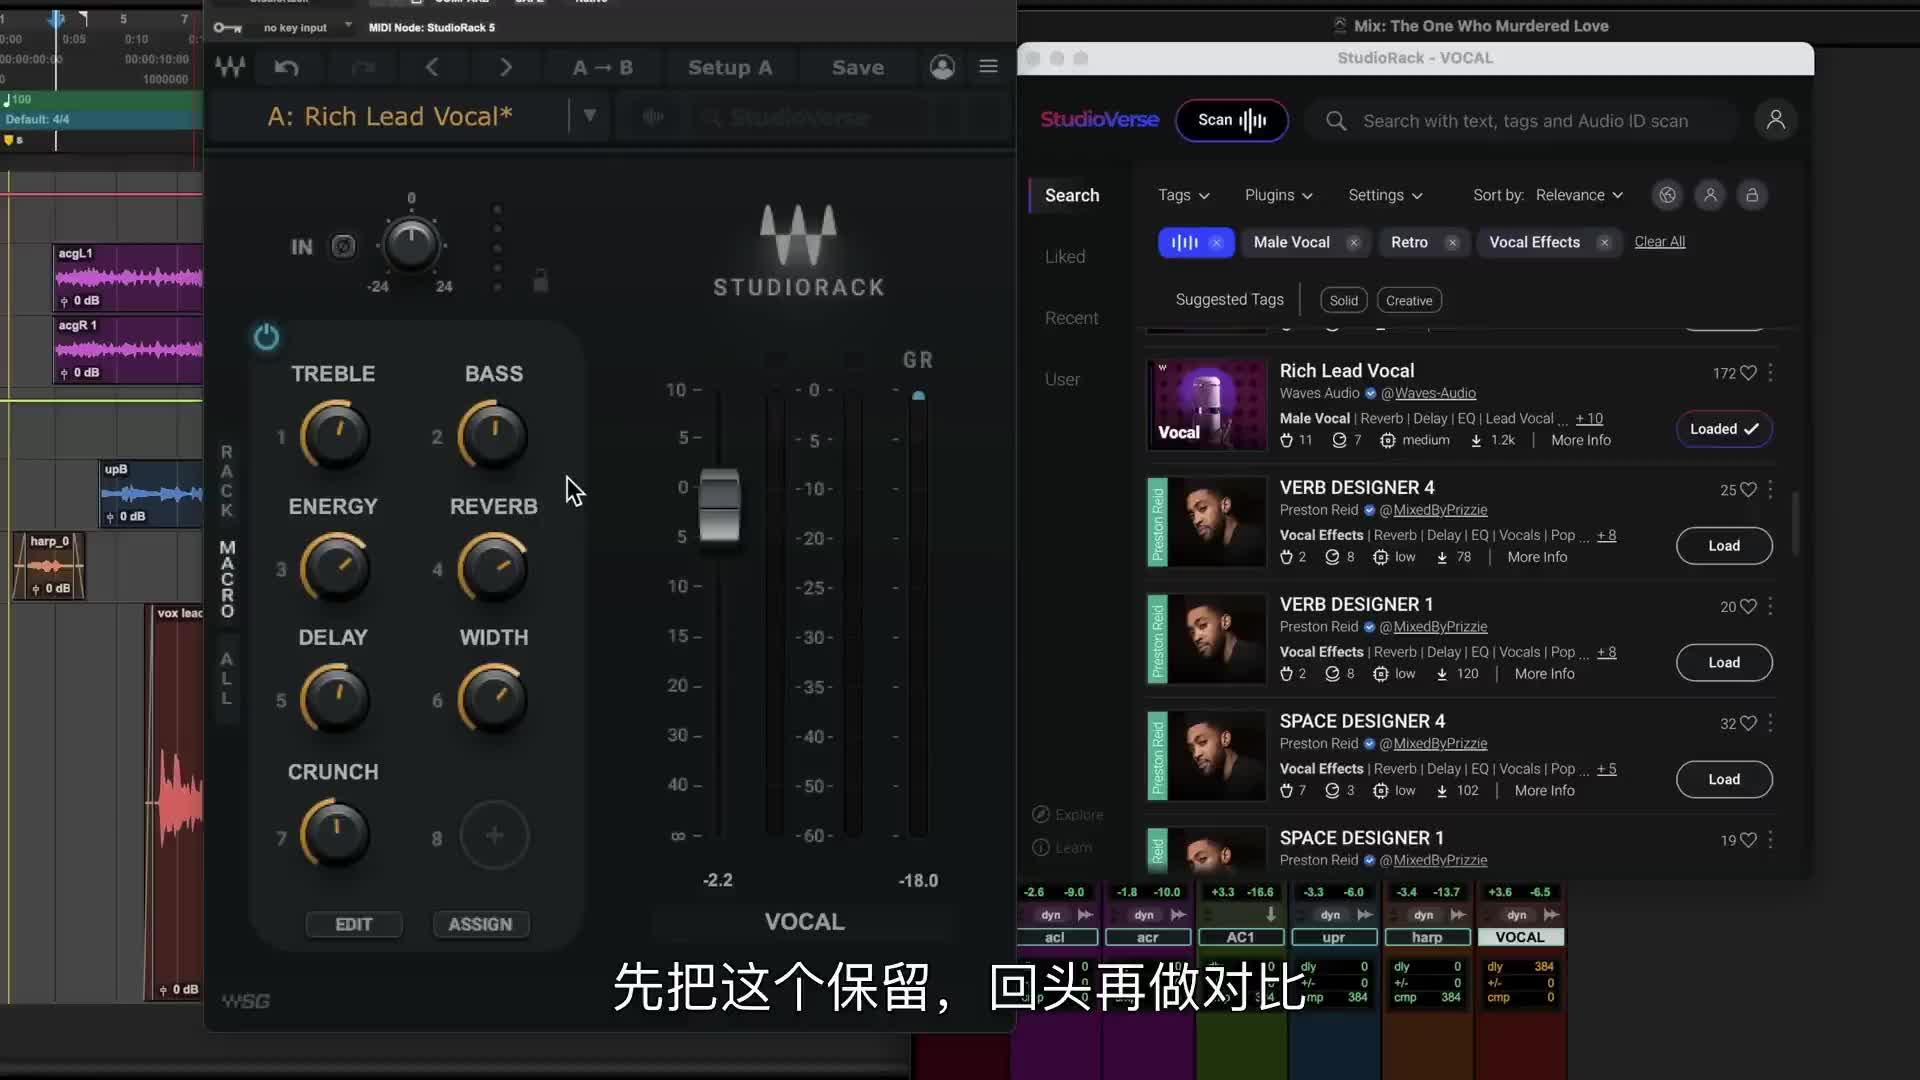The image size is (1920, 1080).
Task: Open More Info for Rich Lead Vocal
Action: (1580, 440)
